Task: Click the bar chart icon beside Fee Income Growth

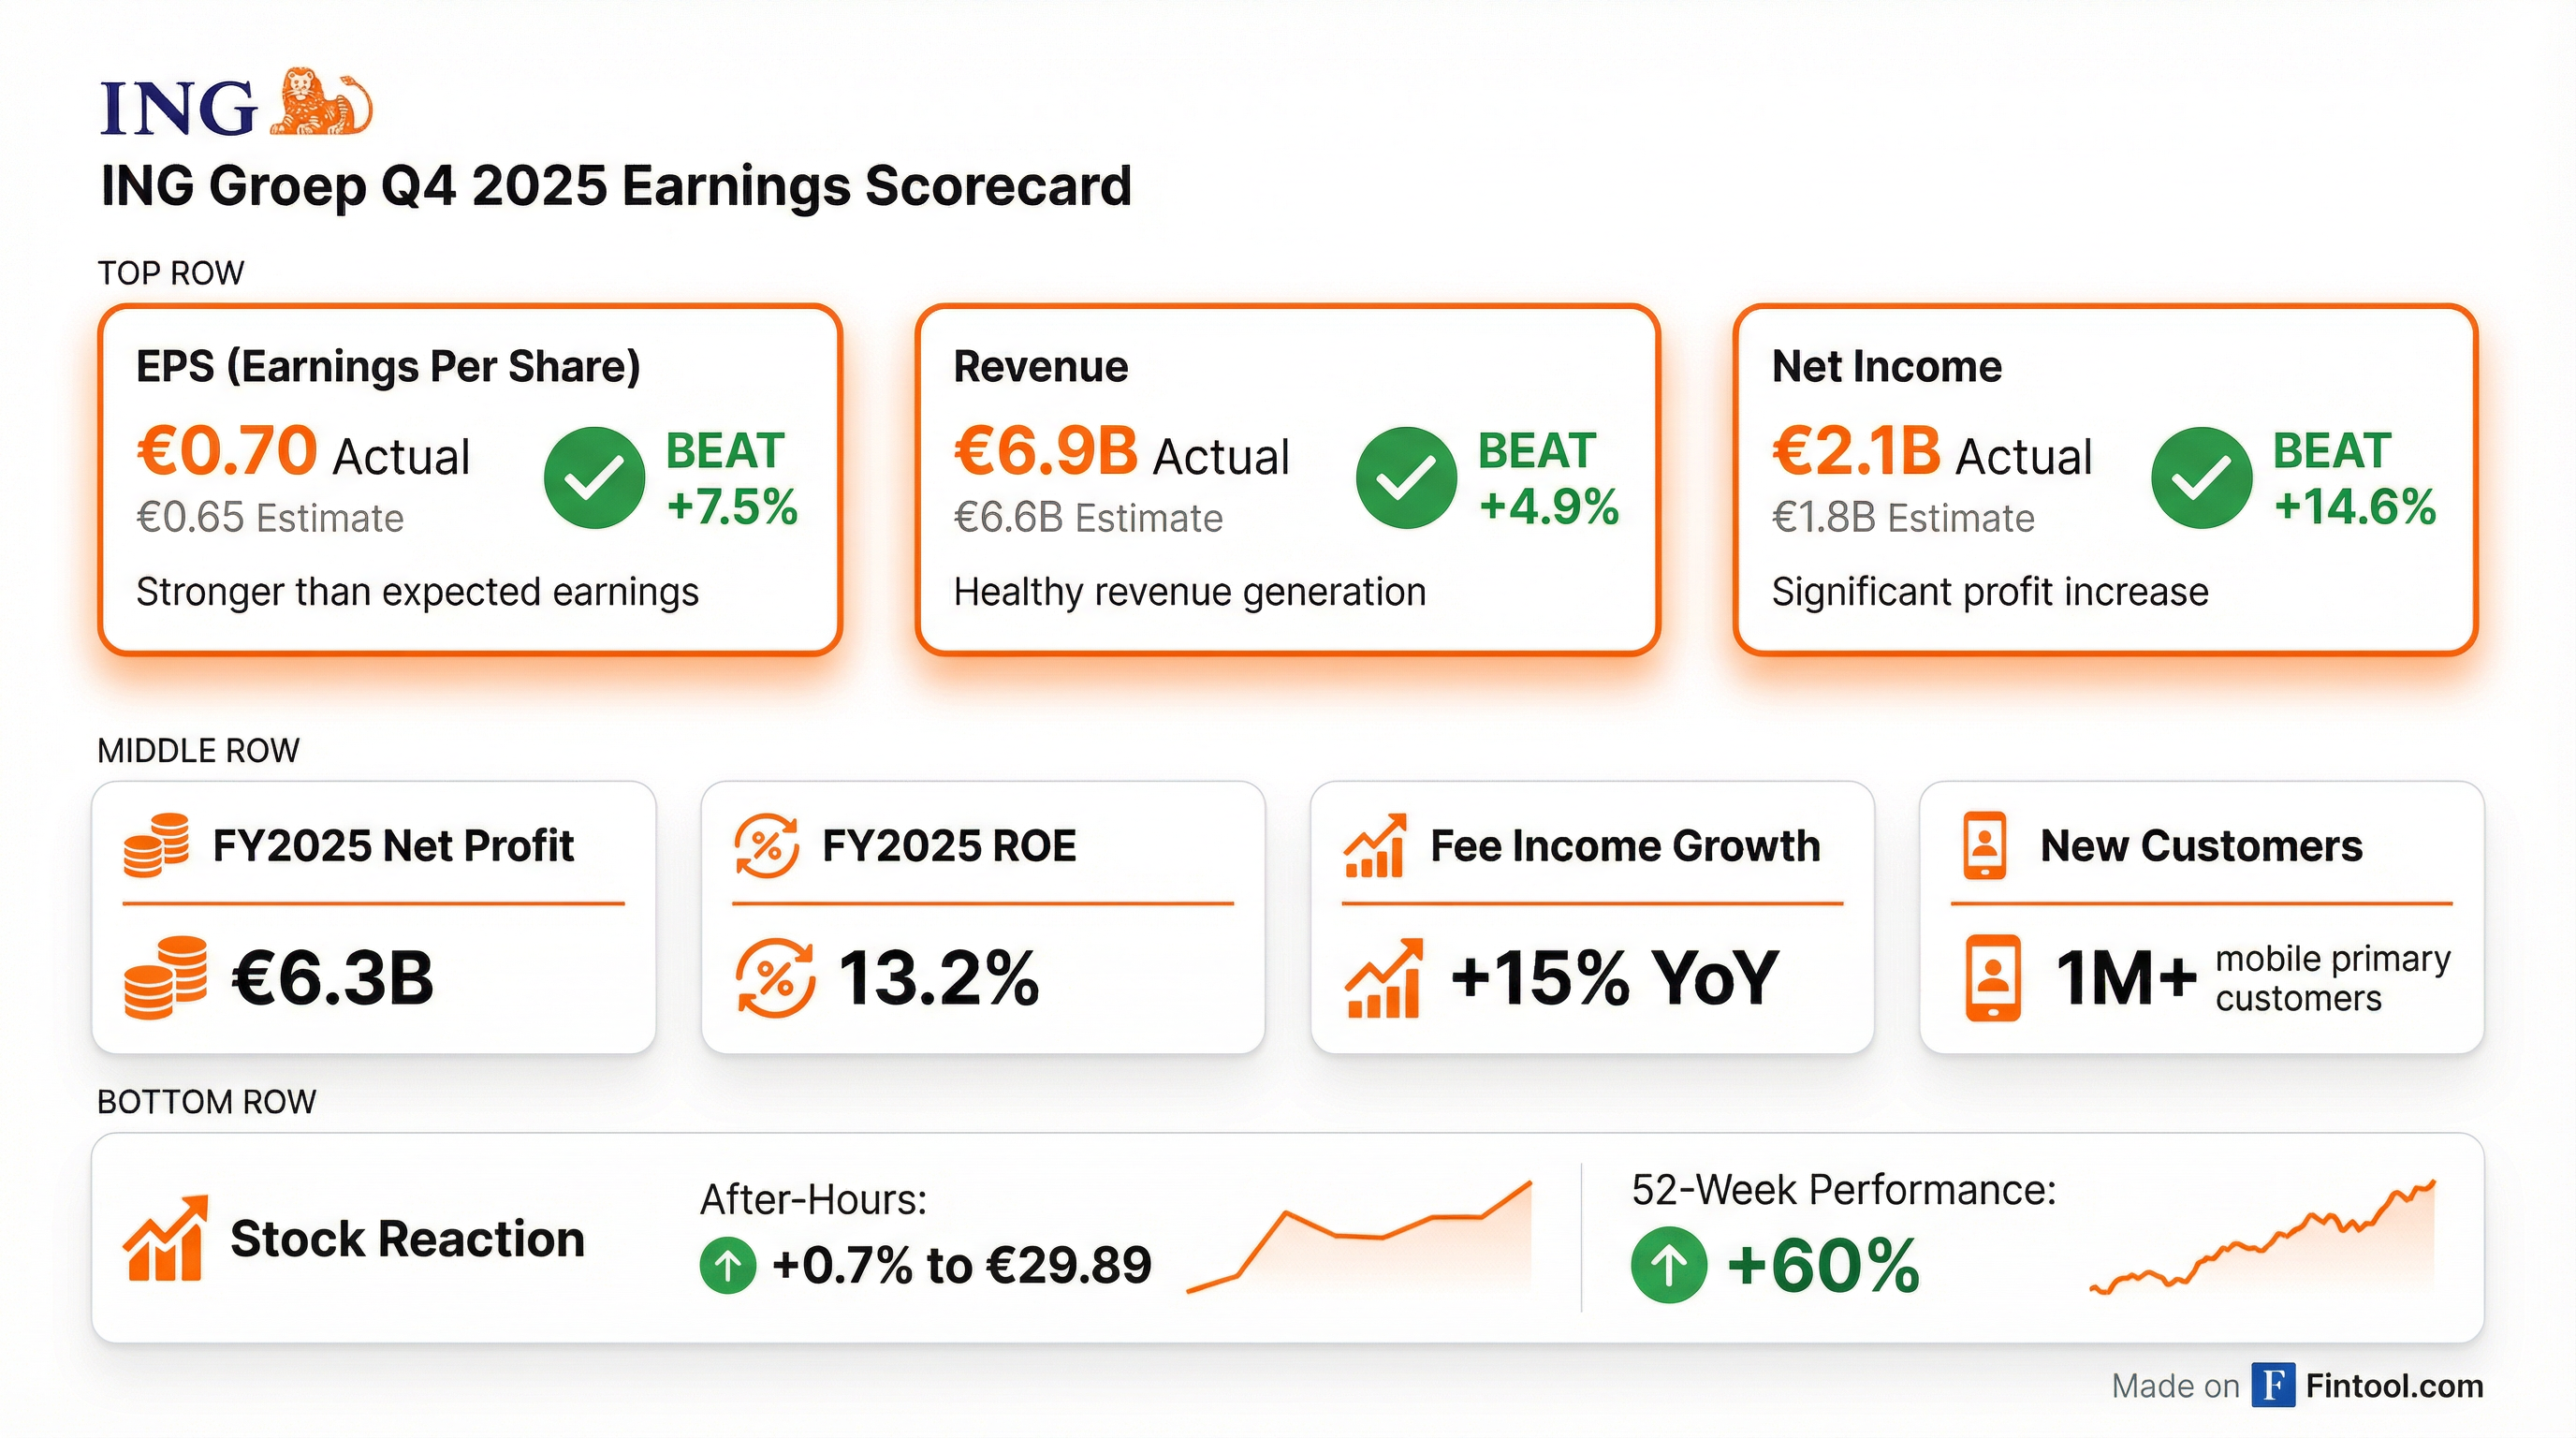Action: [1375, 846]
